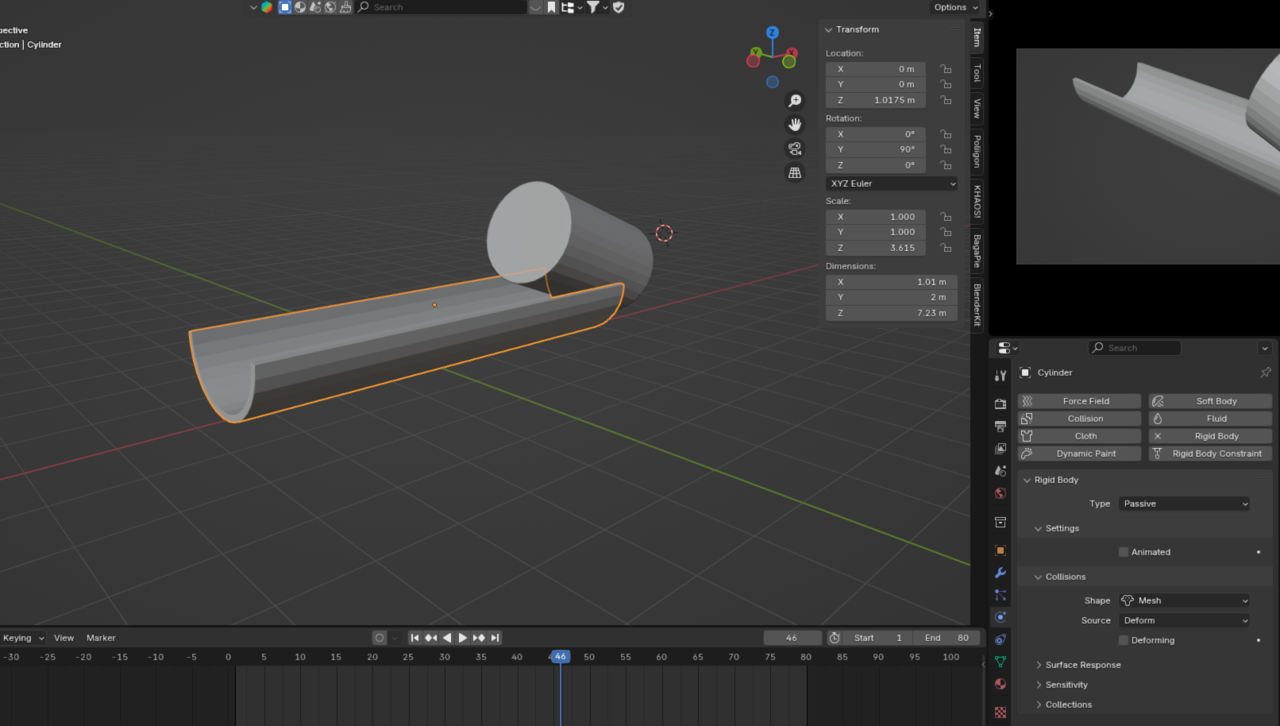Open the Options dropdown in the header
Screen dimensions: 1280x726
pyautogui.click(x=955, y=7)
